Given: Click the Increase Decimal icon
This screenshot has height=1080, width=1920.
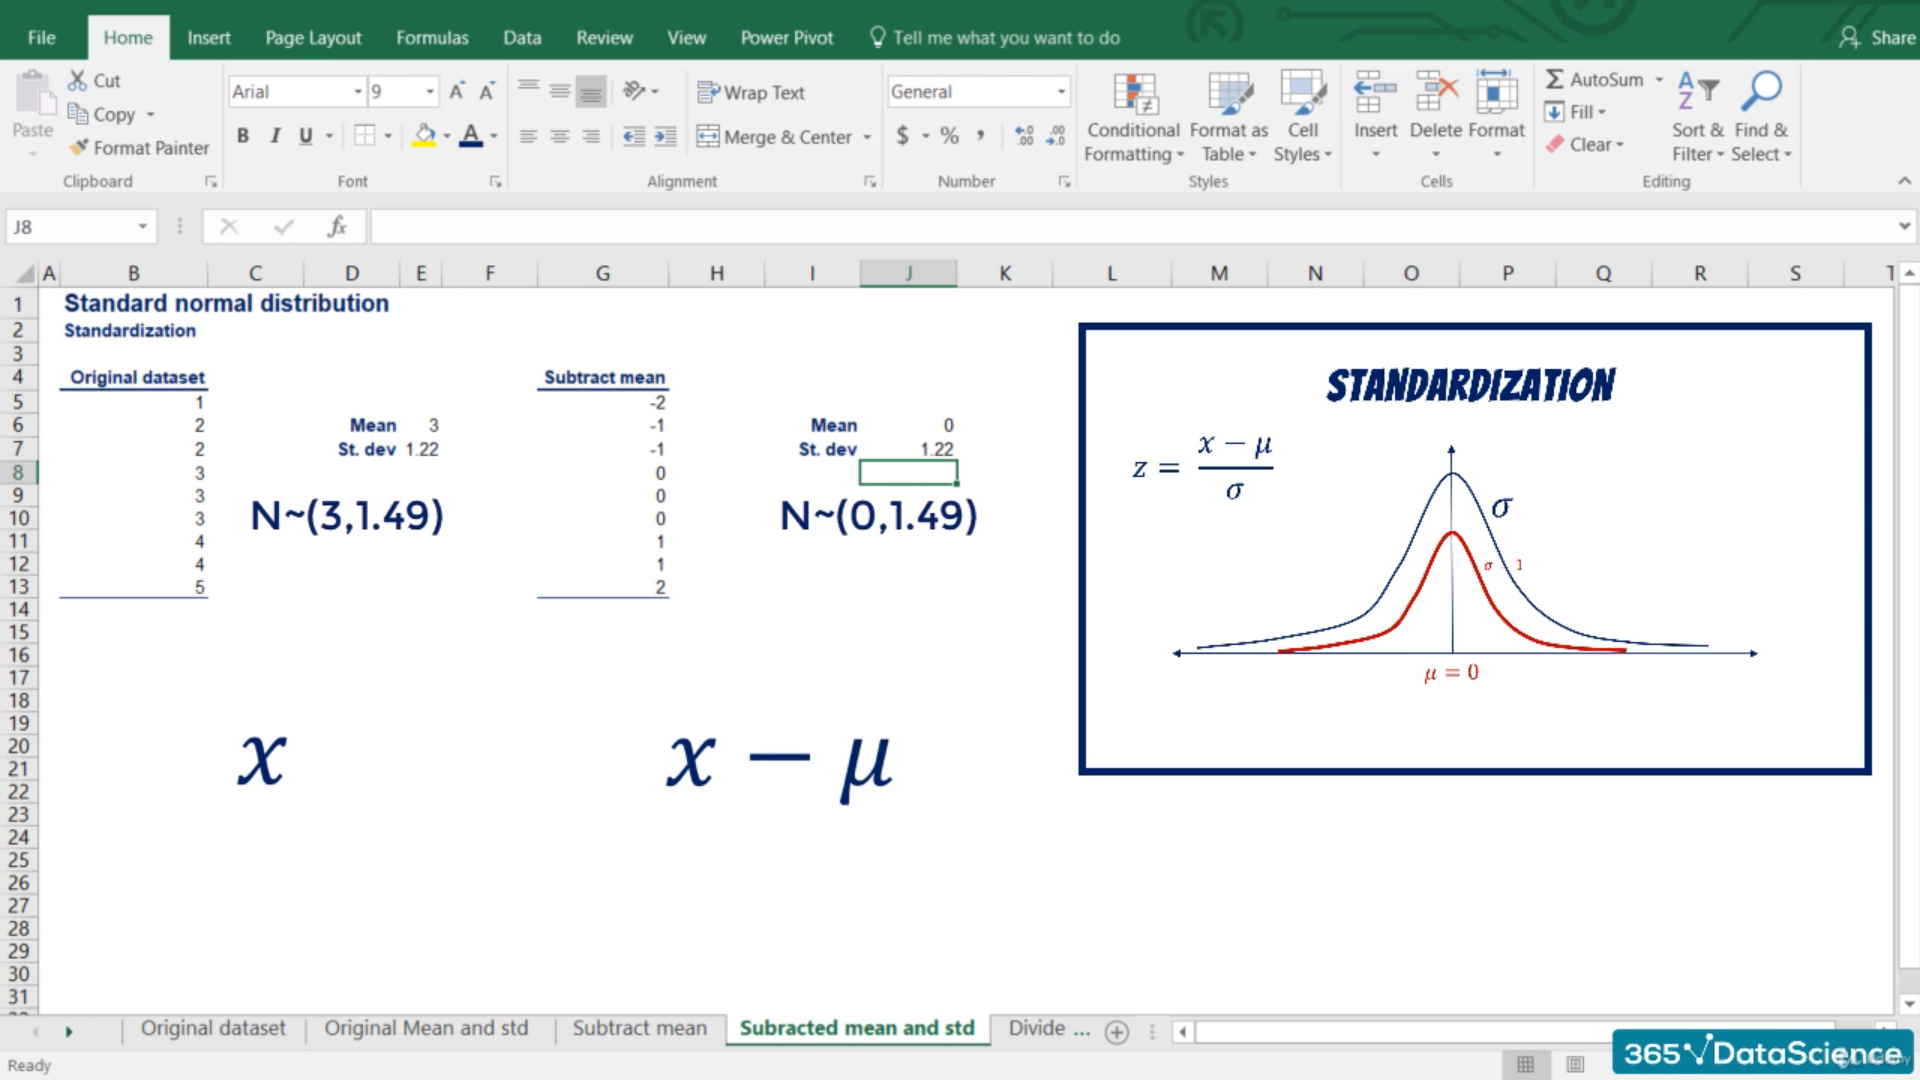Looking at the screenshot, I should 1024,136.
